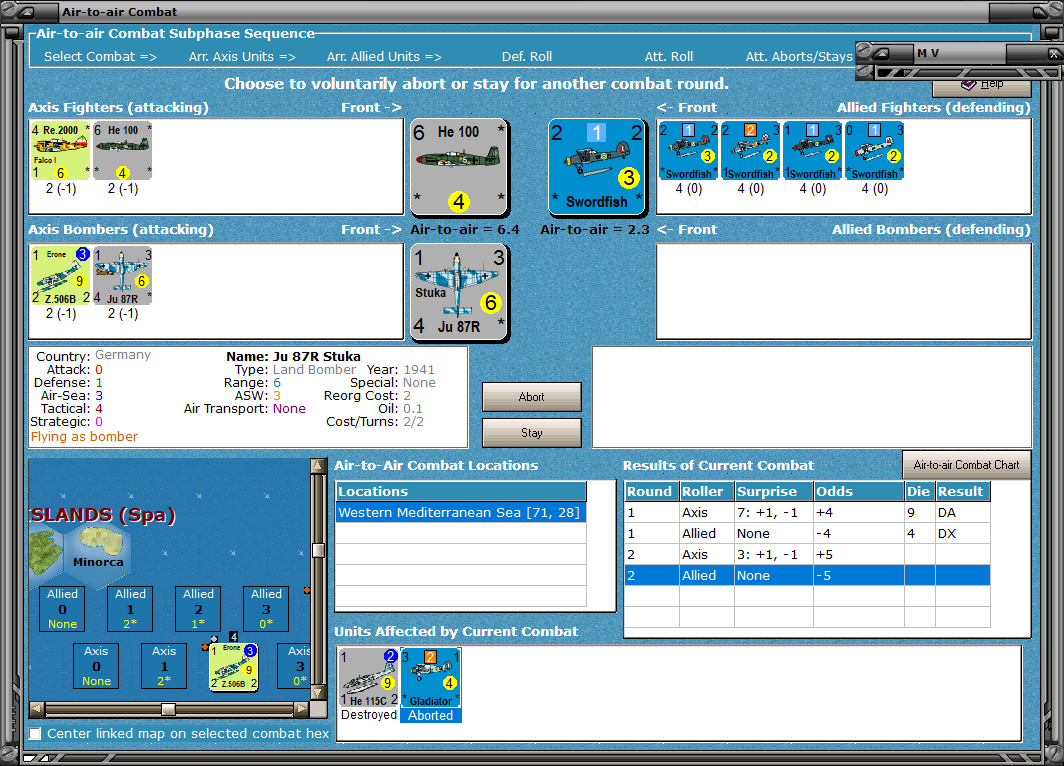Click the Air-to-air Combat title bar icon
Screen dimensions: 1064x766
tap(28, 12)
